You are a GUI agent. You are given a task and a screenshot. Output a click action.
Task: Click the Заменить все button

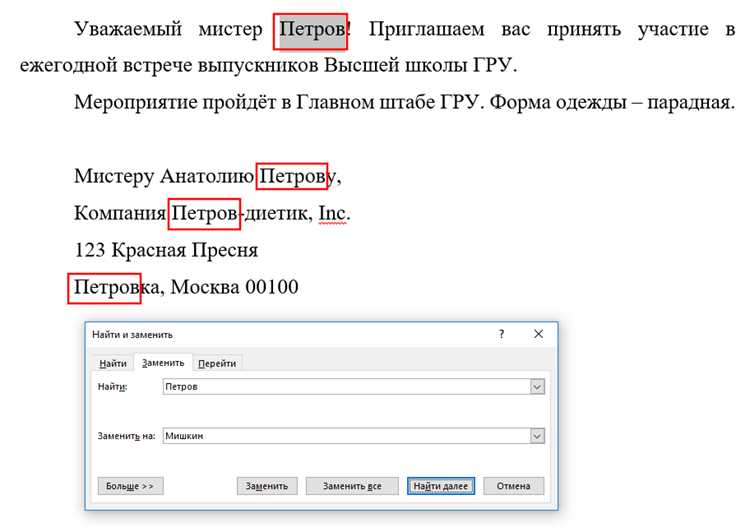tap(352, 486)
